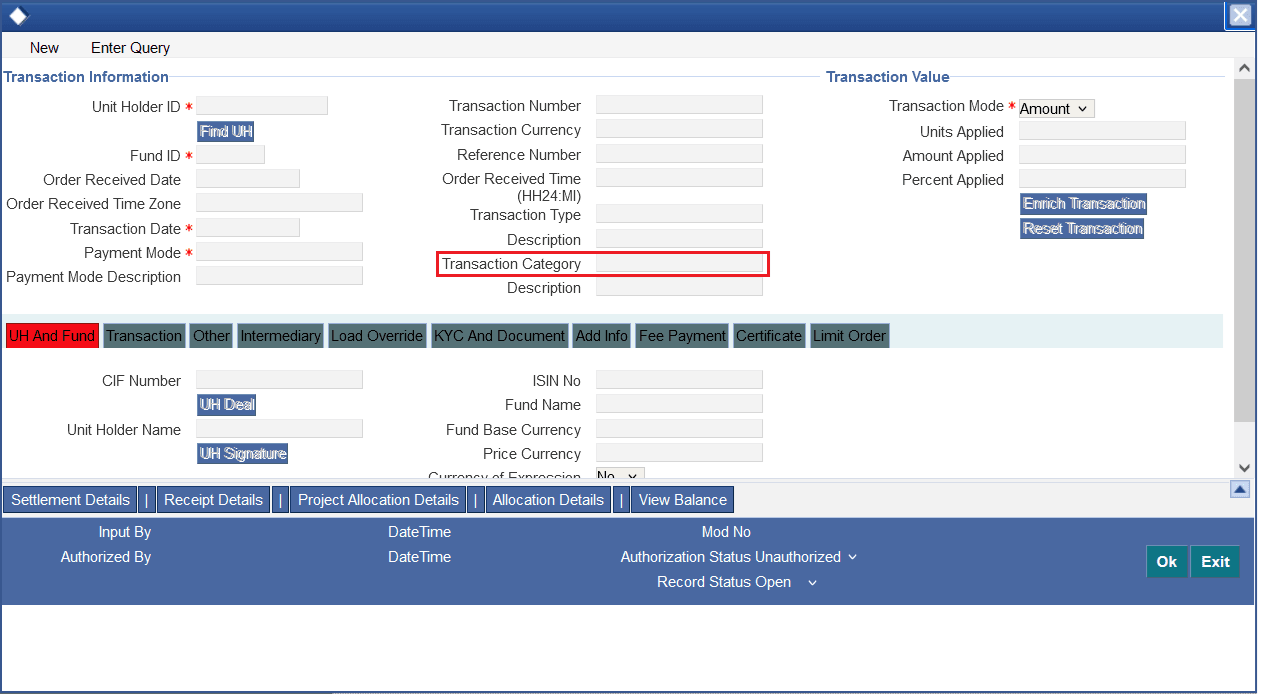This screenshot has width=1261, height=697.
Task: Click the Fund Name field
Action: coord(679,404)
